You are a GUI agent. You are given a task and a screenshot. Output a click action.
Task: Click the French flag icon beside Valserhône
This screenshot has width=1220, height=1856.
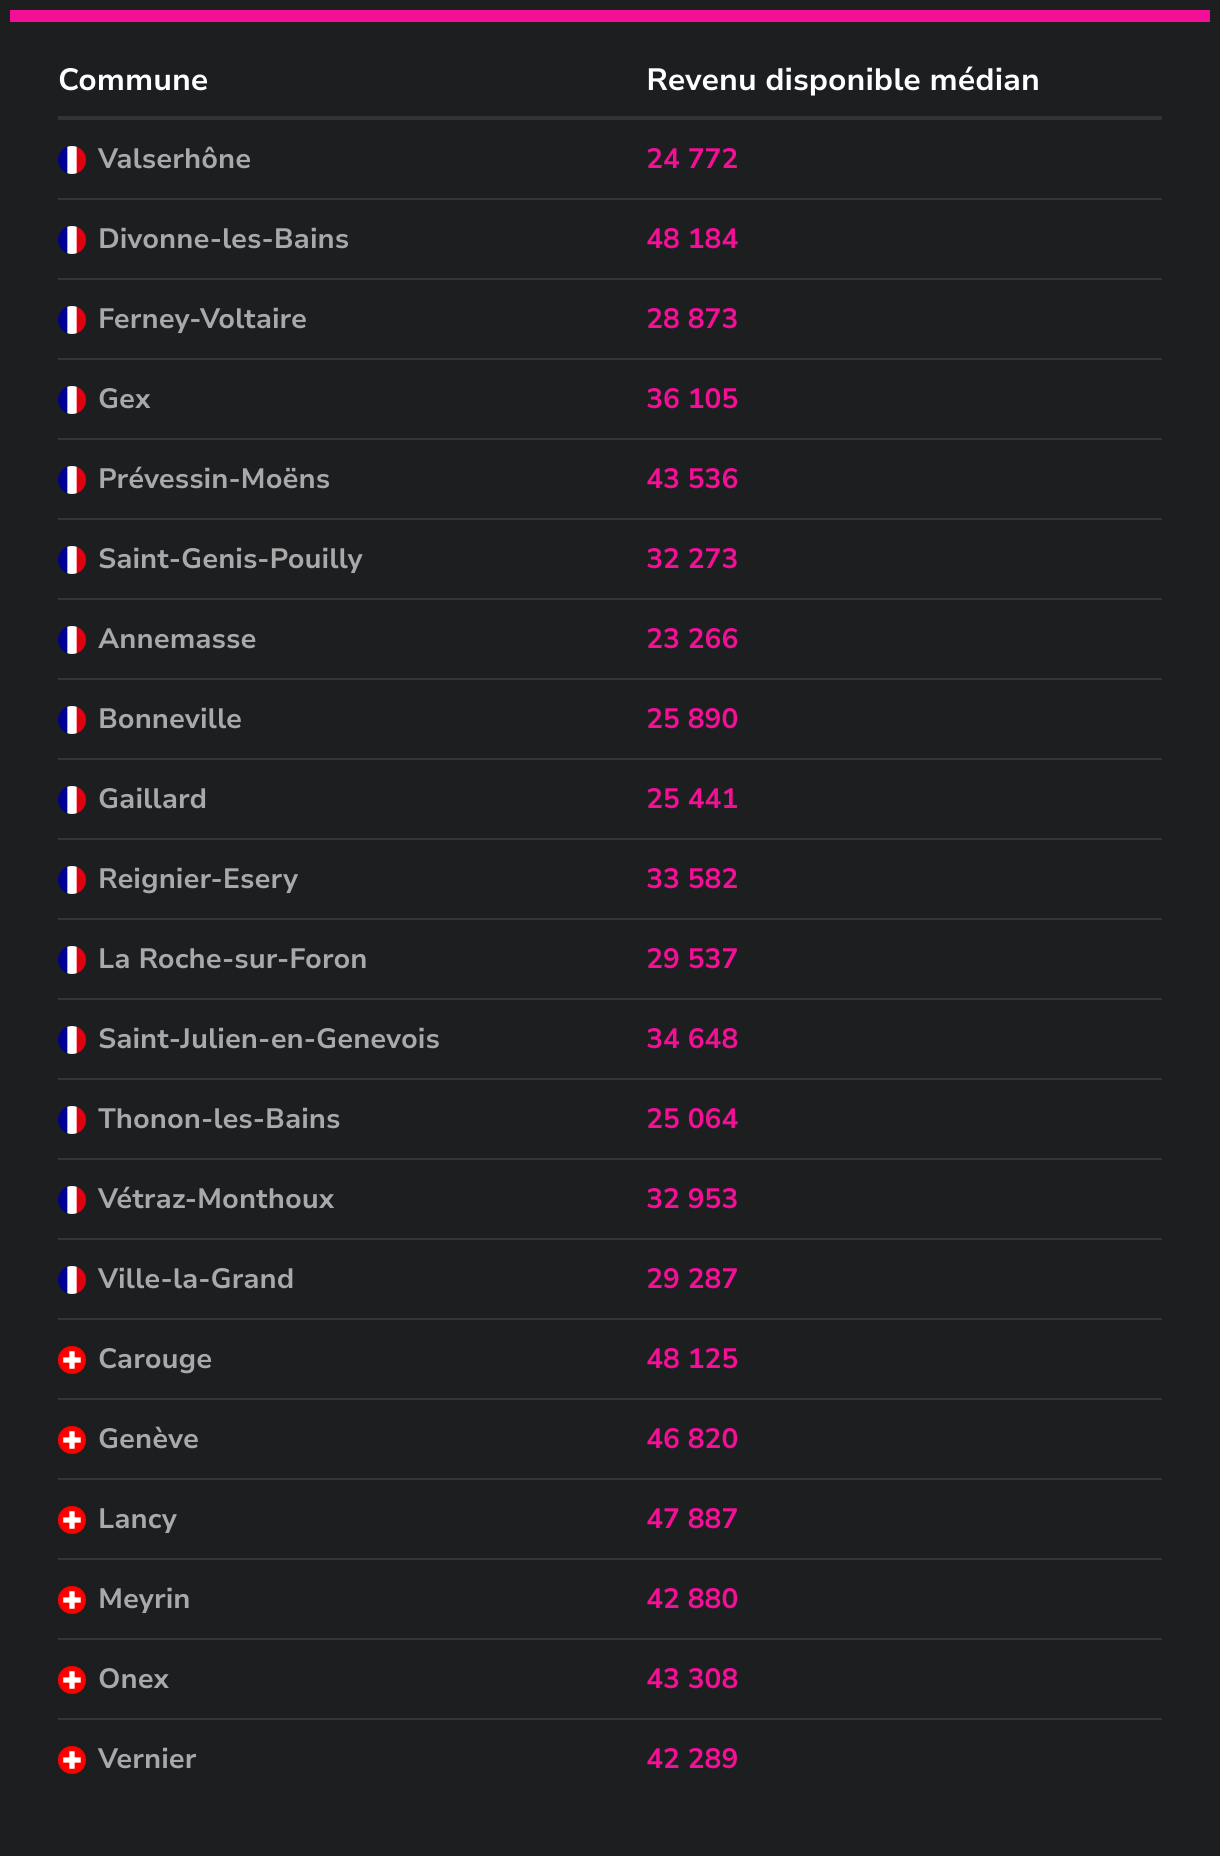coord(72,160)
